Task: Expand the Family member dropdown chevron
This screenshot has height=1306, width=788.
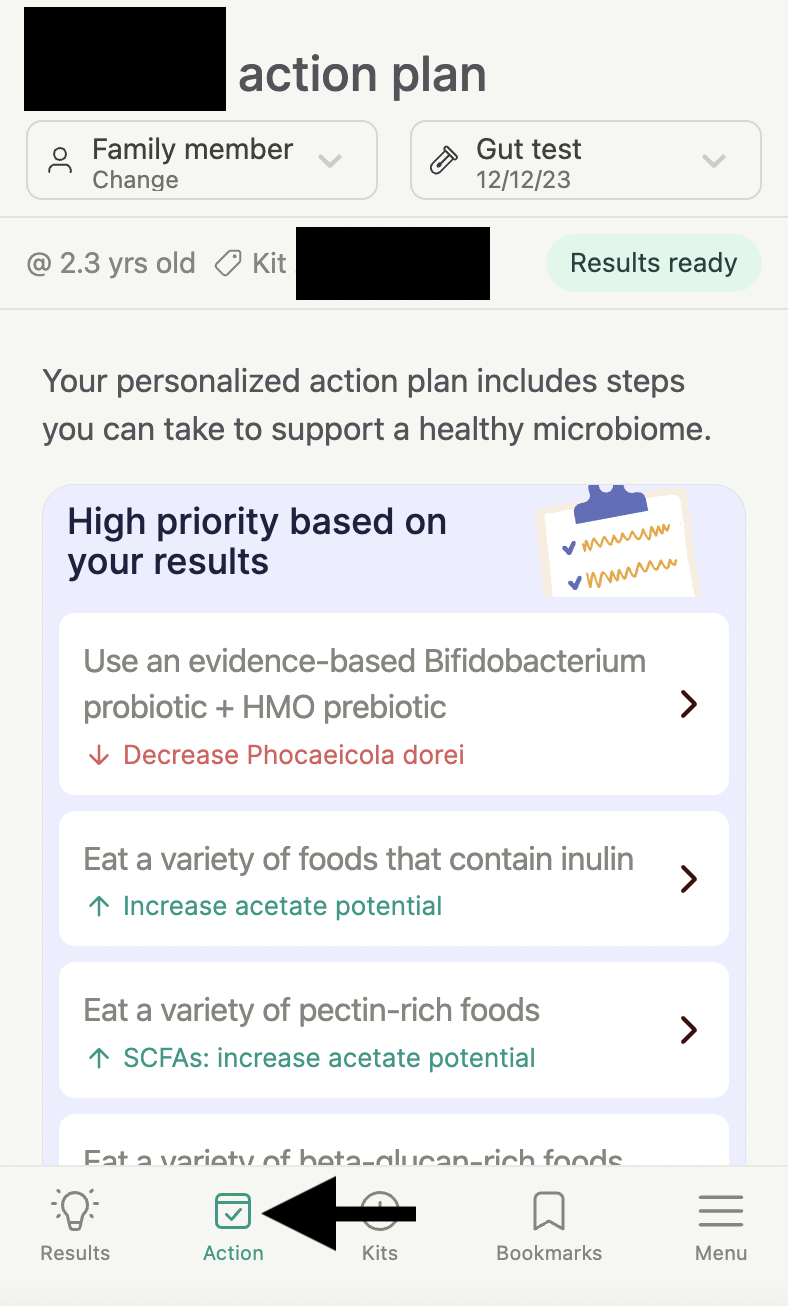Action: tap(330, 161)
